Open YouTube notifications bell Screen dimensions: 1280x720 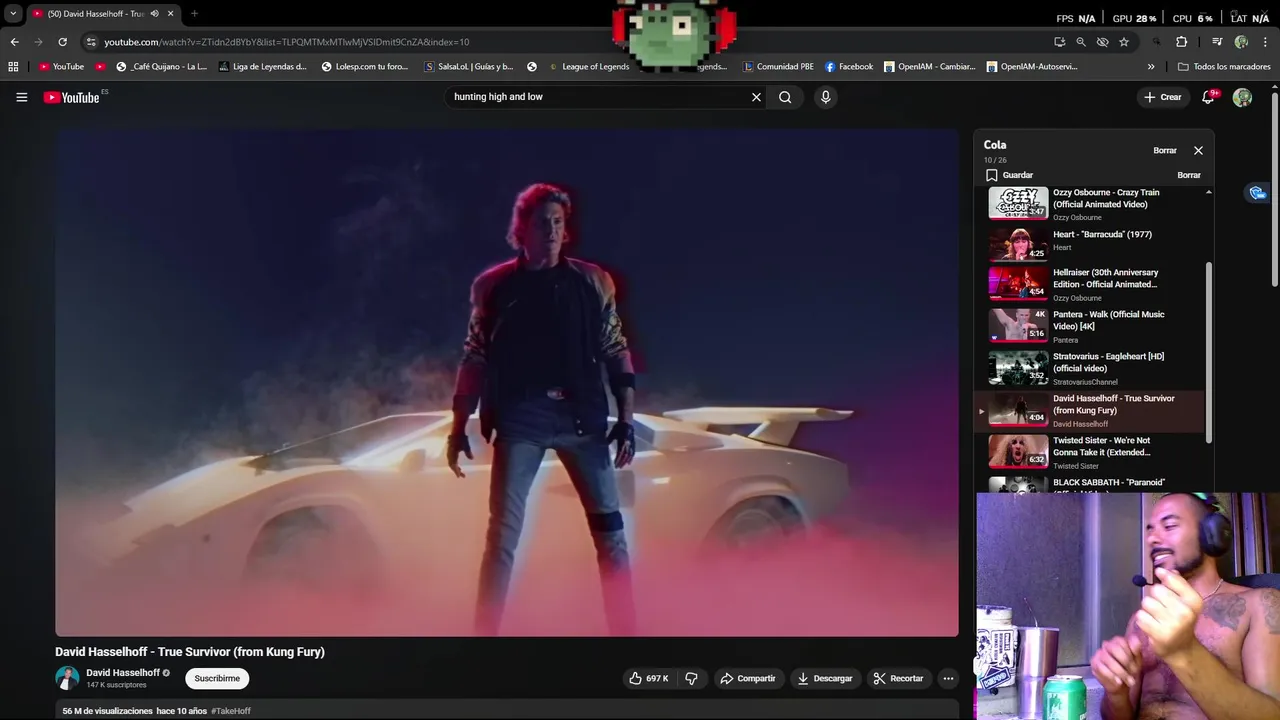point(1209,97)
